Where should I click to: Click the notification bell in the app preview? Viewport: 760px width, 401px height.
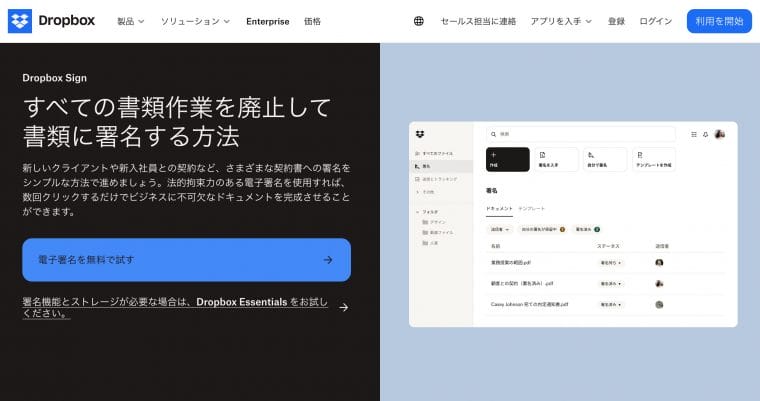click(705, 134)
